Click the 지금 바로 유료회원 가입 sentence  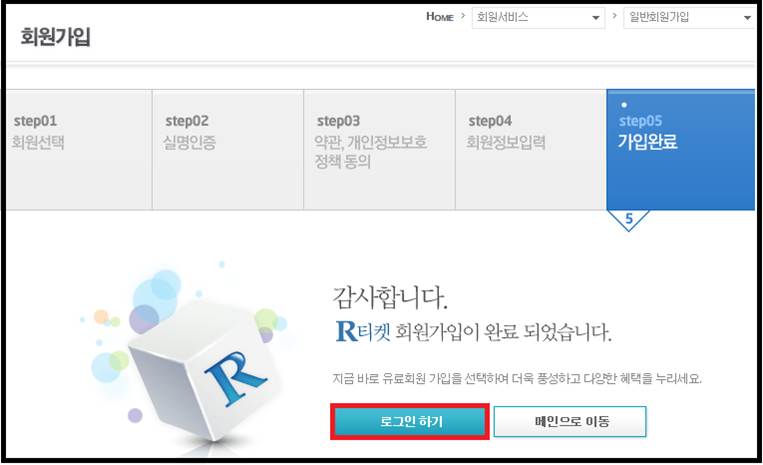(517, 378)
